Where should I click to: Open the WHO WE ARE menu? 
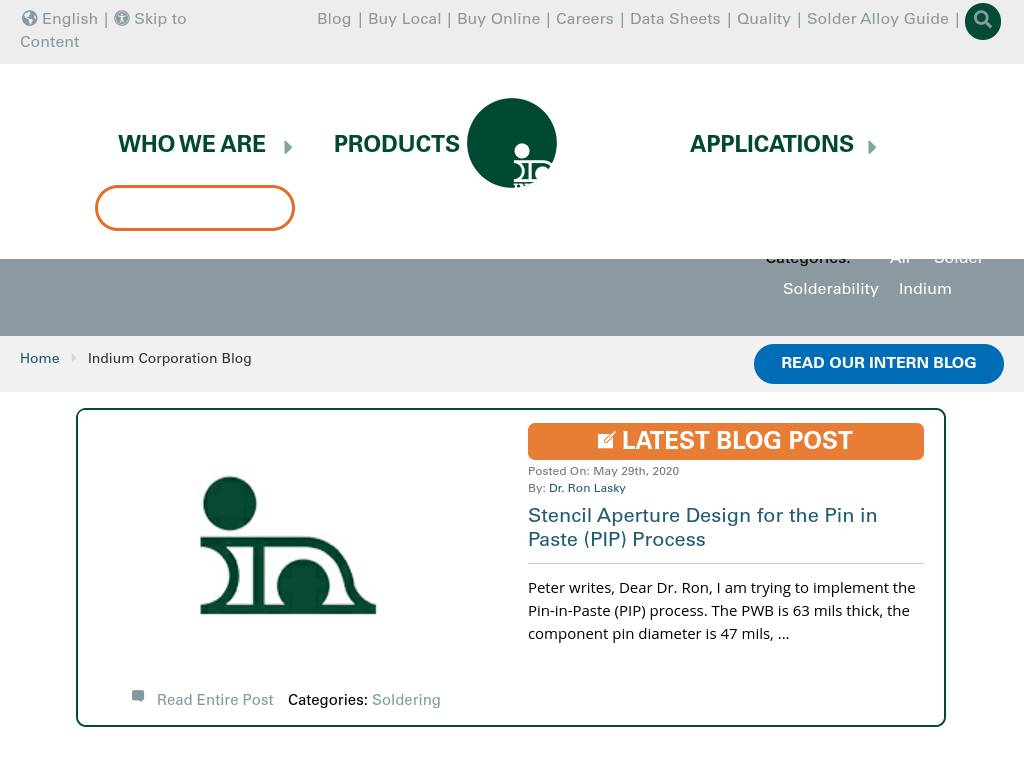[x=192, y=144]
